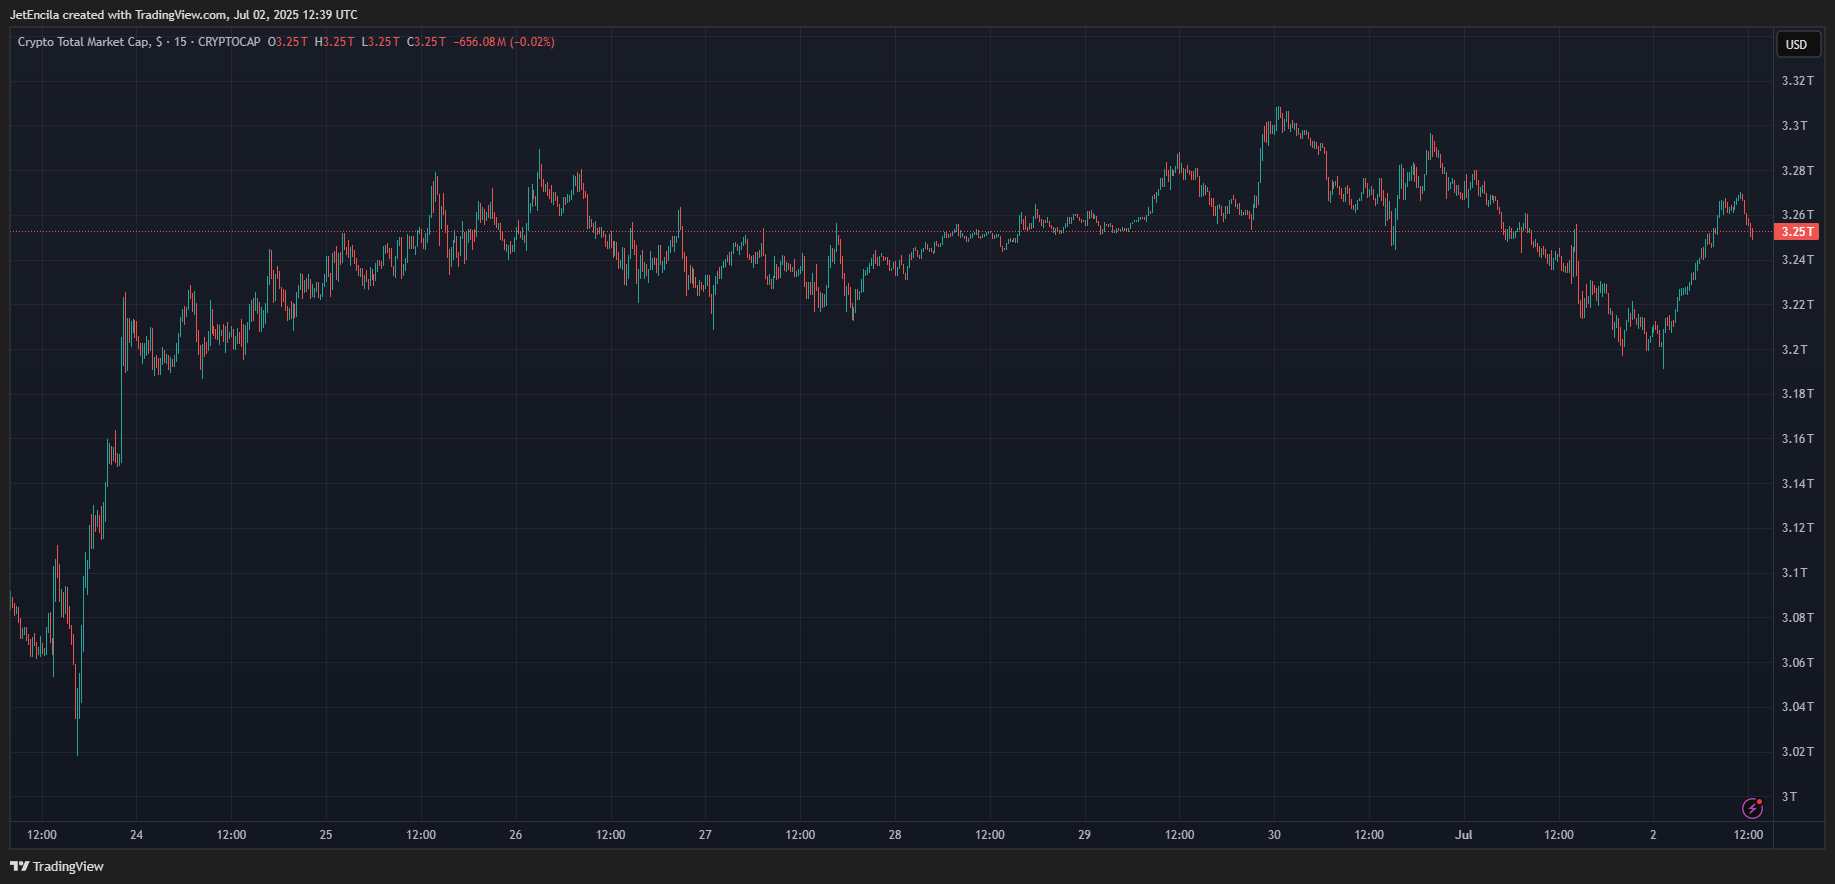Click the -656.08M (-0.02%) change value
This screenshot has width=1835, height=884.
tap(504, 42)
